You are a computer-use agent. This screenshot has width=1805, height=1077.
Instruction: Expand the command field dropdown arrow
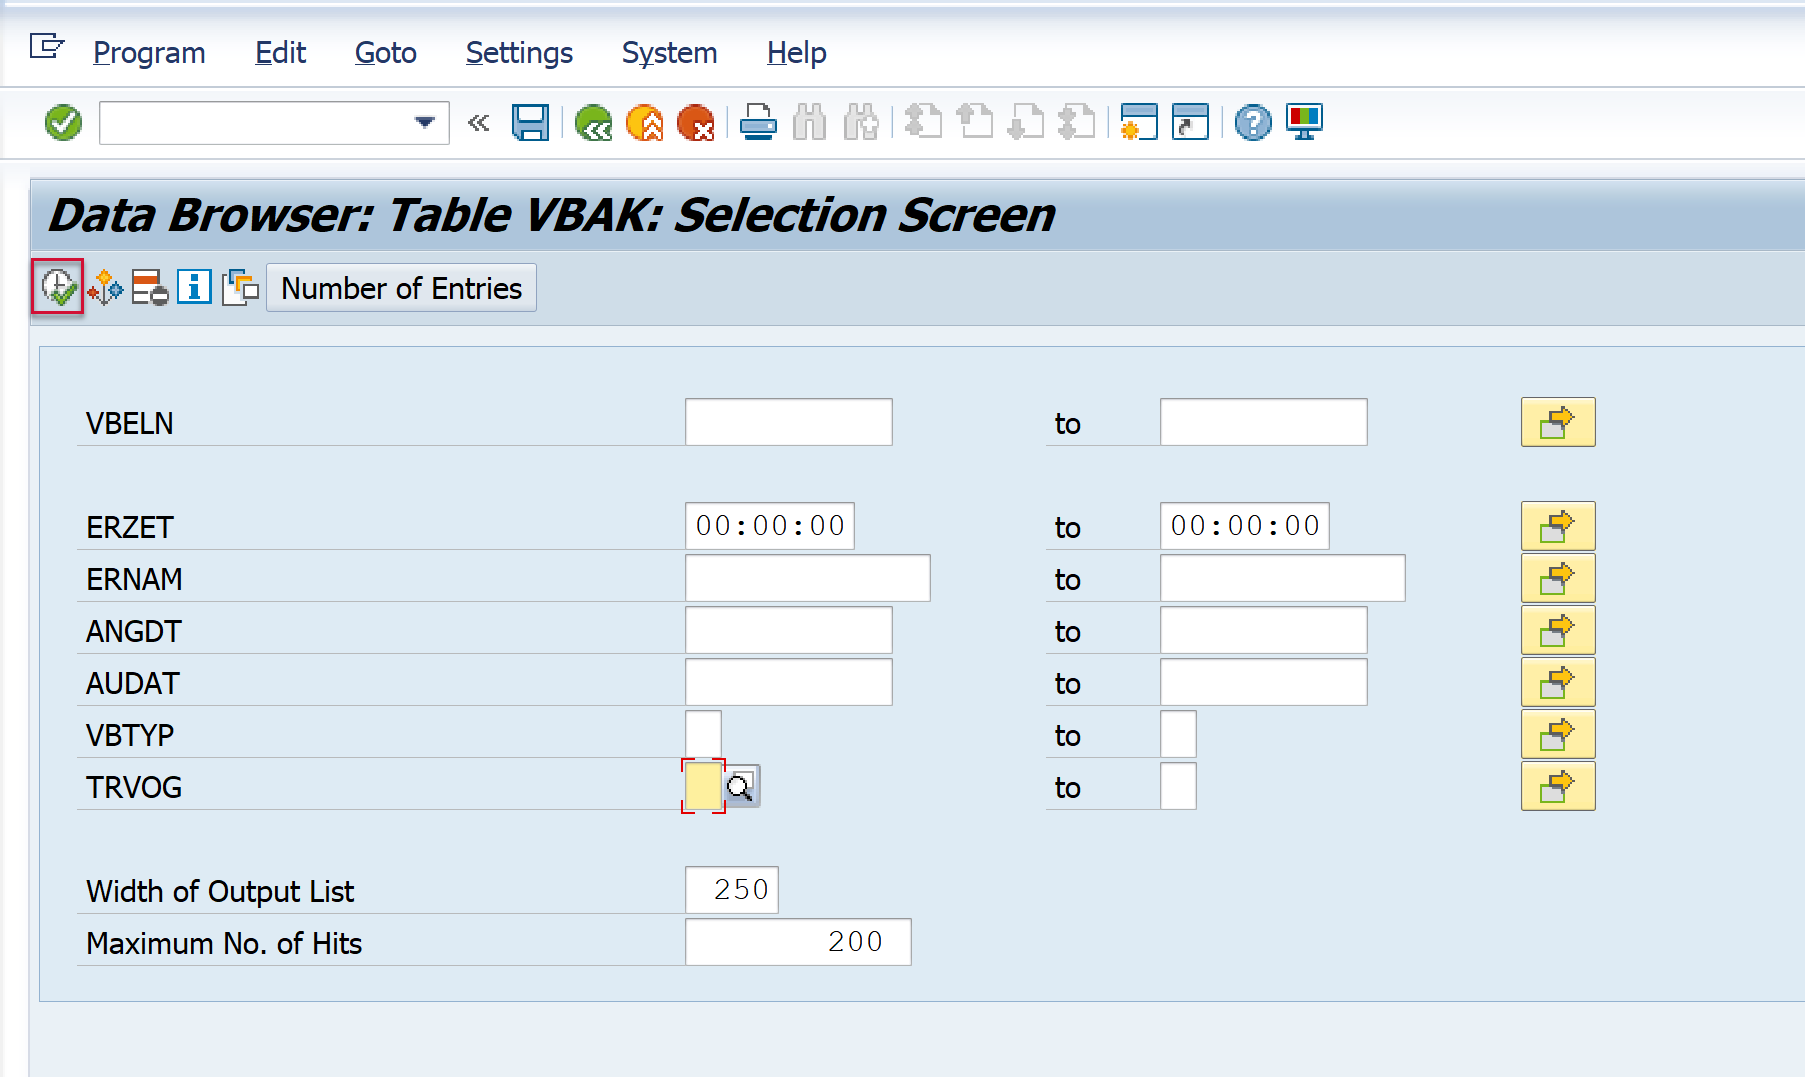(425, 123)
